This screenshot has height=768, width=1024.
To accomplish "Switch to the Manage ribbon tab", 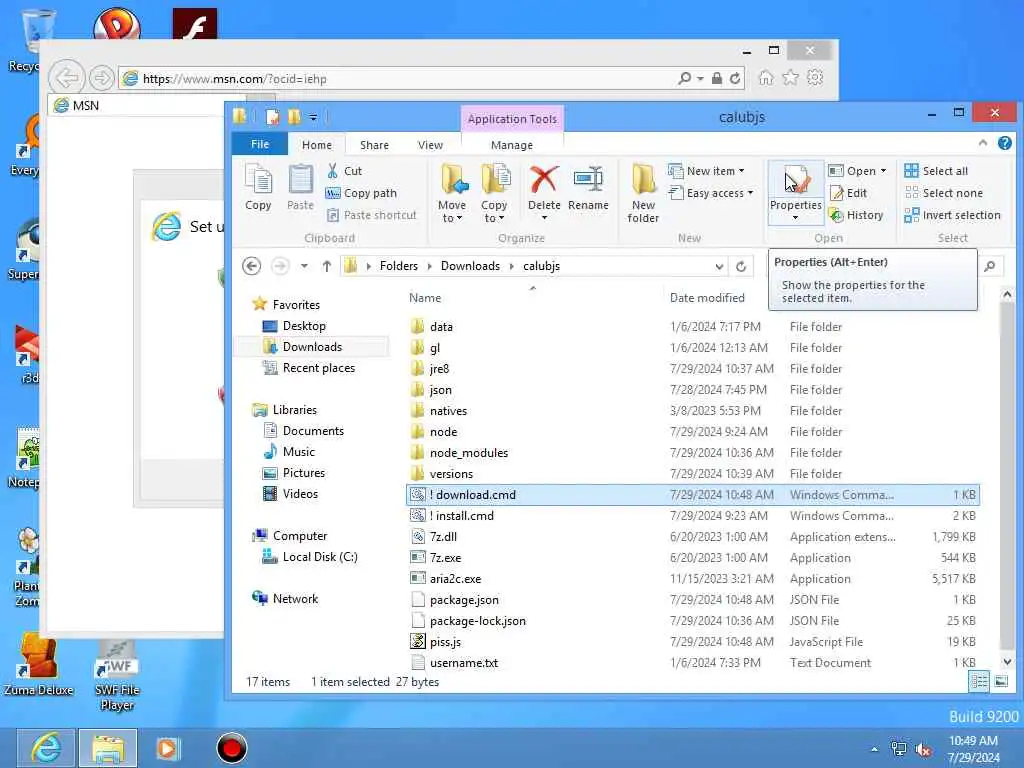I will click(x=512, y=145).
